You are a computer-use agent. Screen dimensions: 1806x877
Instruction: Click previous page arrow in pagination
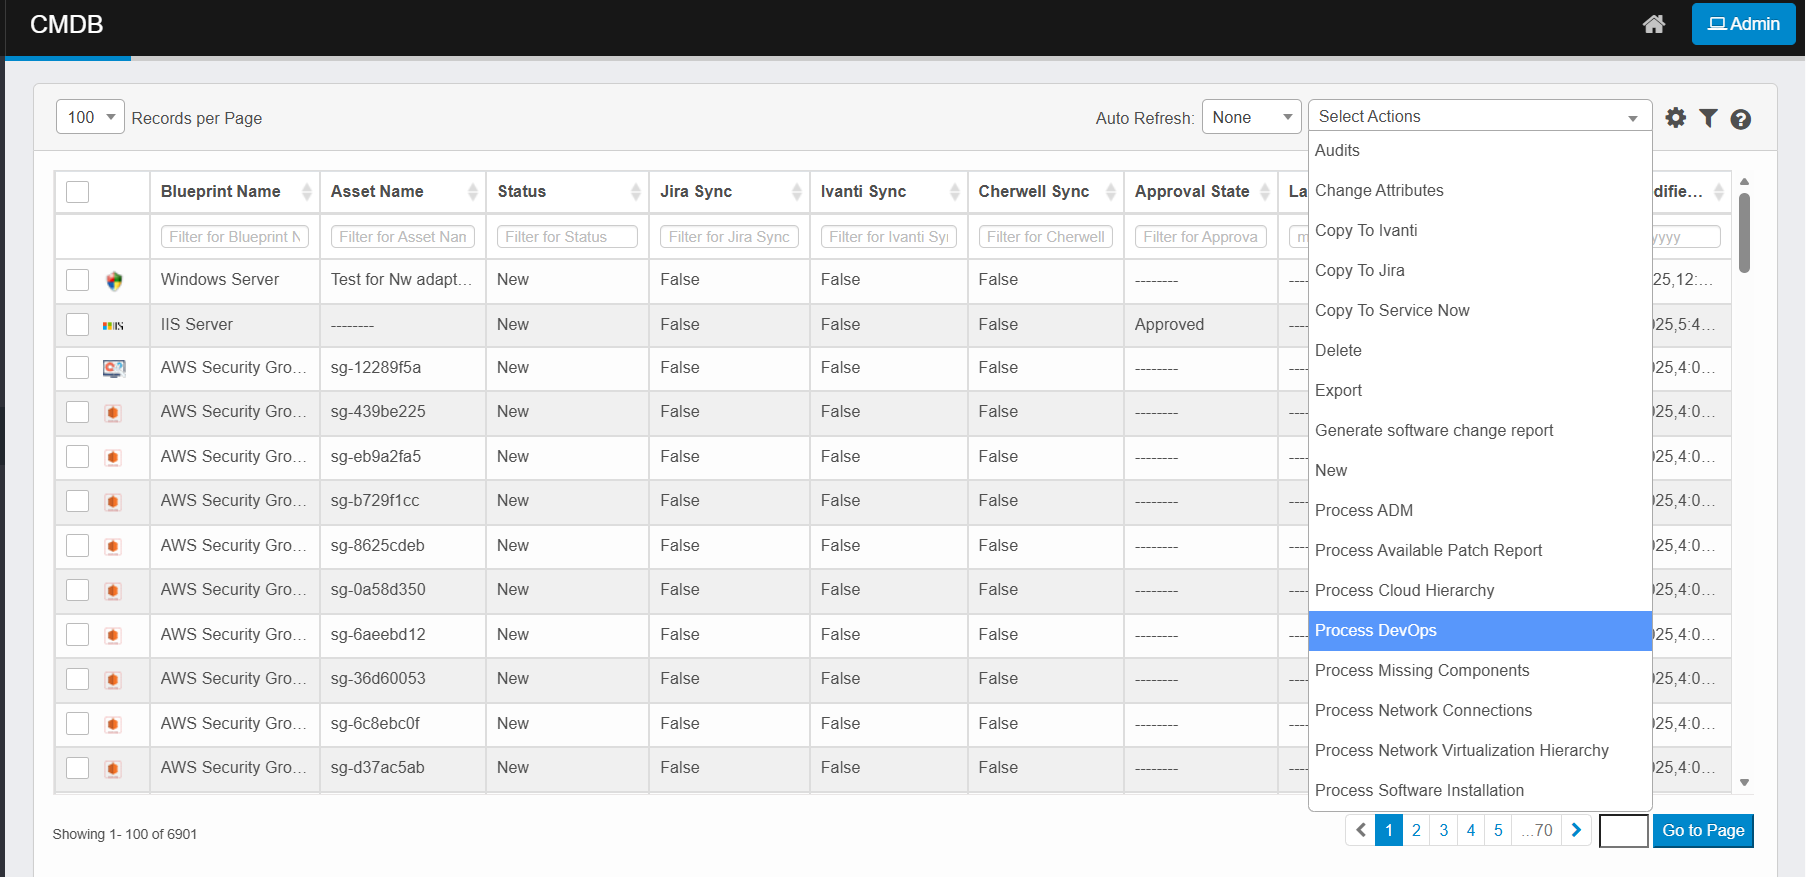1360,830
